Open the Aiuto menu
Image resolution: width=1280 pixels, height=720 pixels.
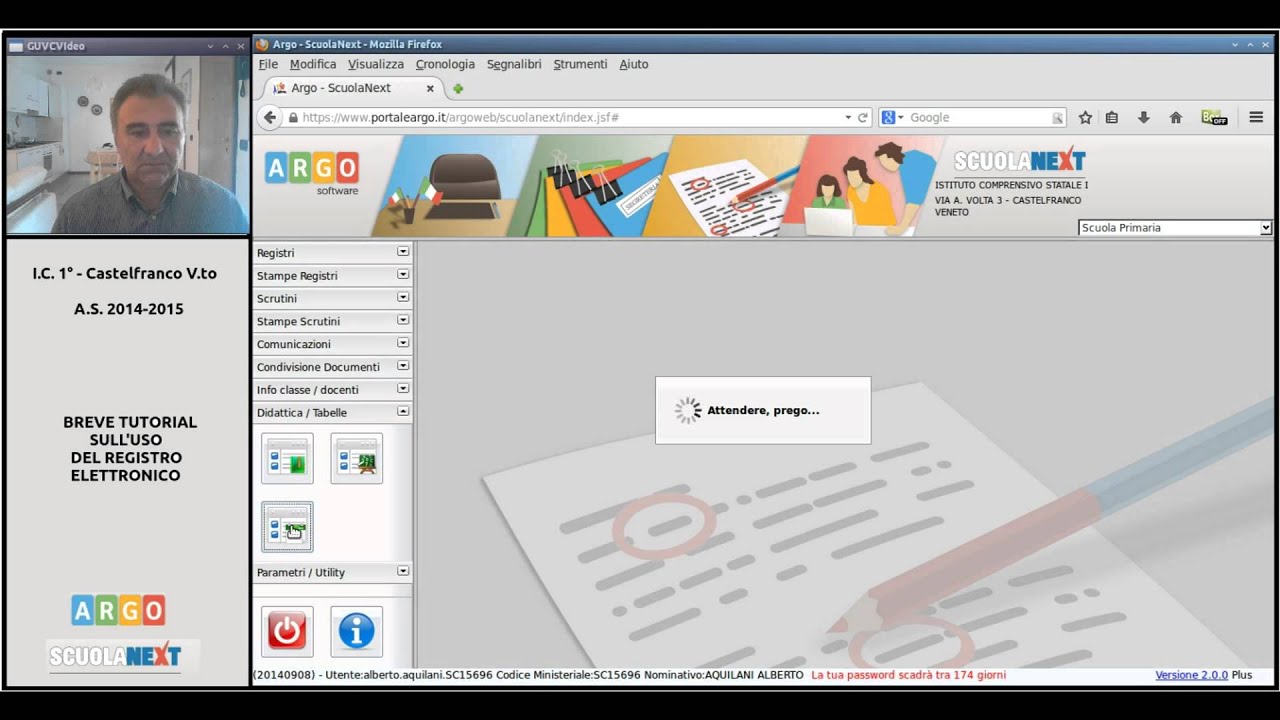634,64
